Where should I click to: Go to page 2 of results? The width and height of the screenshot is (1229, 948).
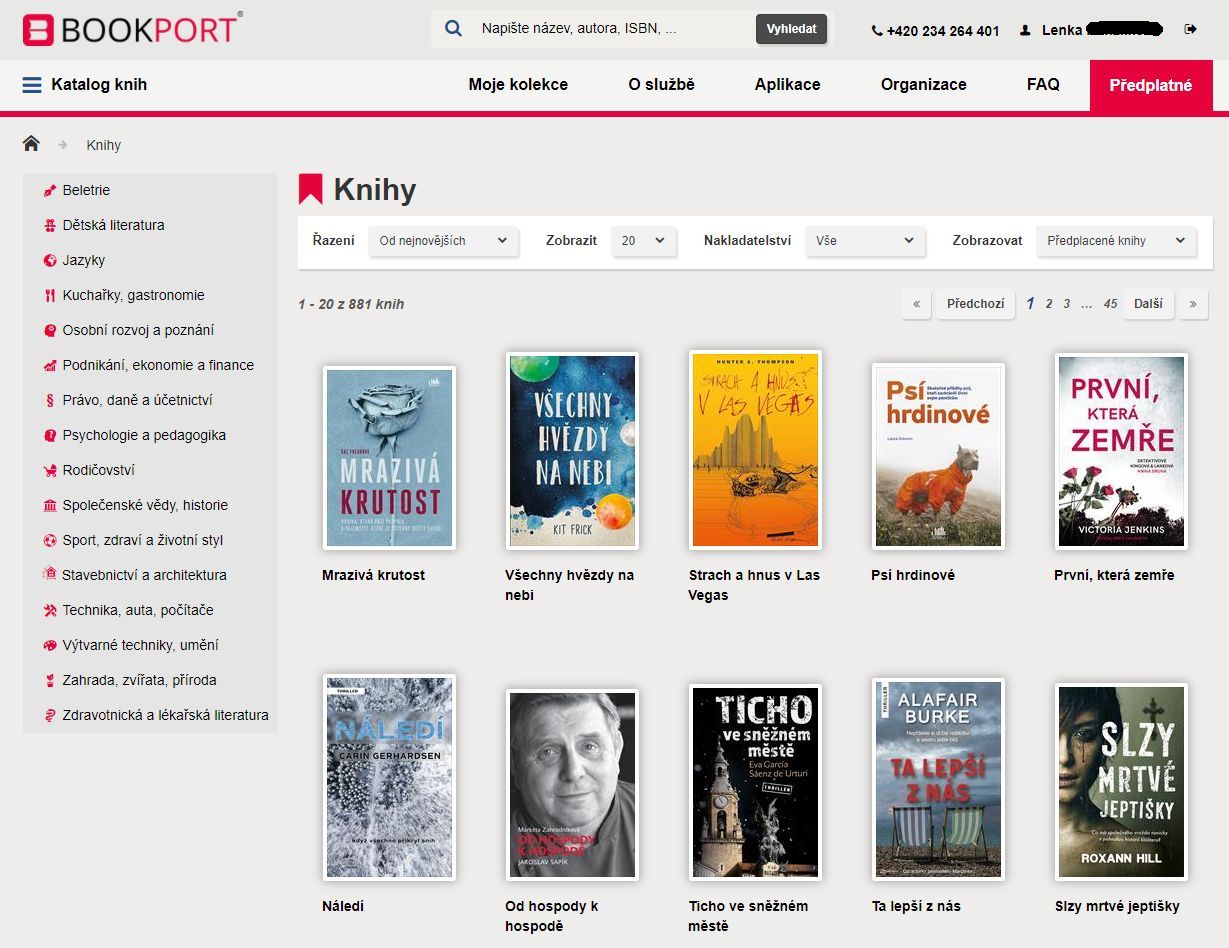pos(1049,304)
